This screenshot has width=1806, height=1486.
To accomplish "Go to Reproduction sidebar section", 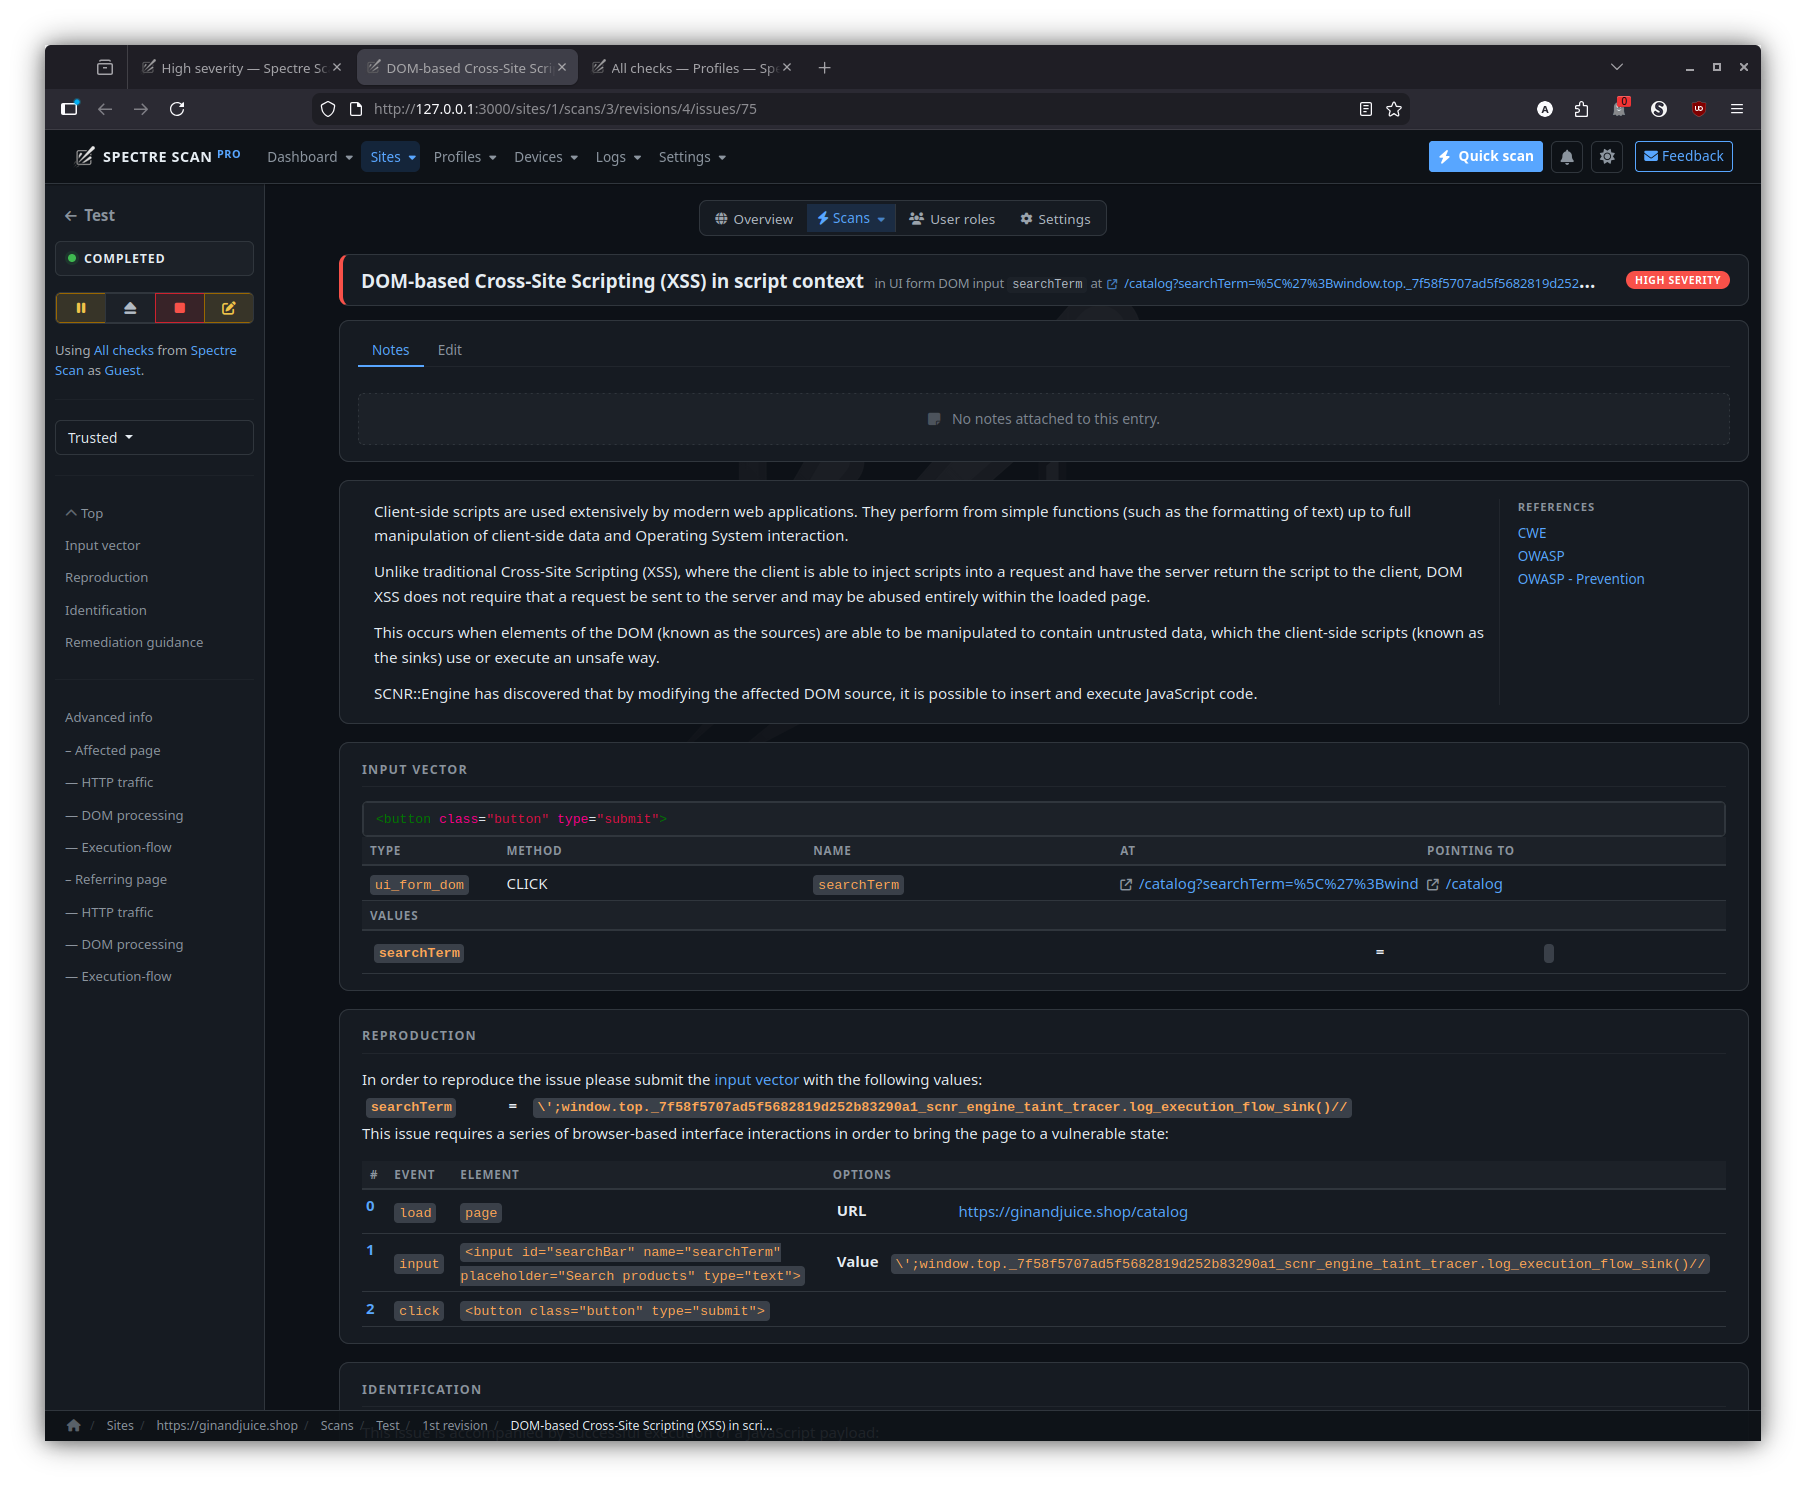I will (107, 578).
